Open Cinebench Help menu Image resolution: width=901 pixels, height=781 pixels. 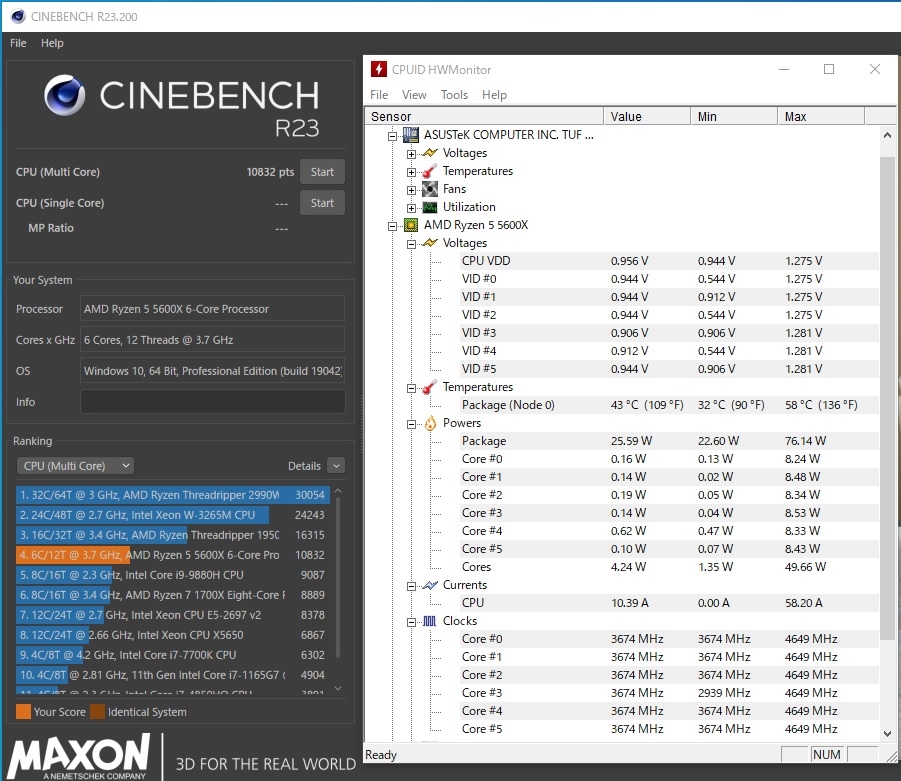(52, 43)
